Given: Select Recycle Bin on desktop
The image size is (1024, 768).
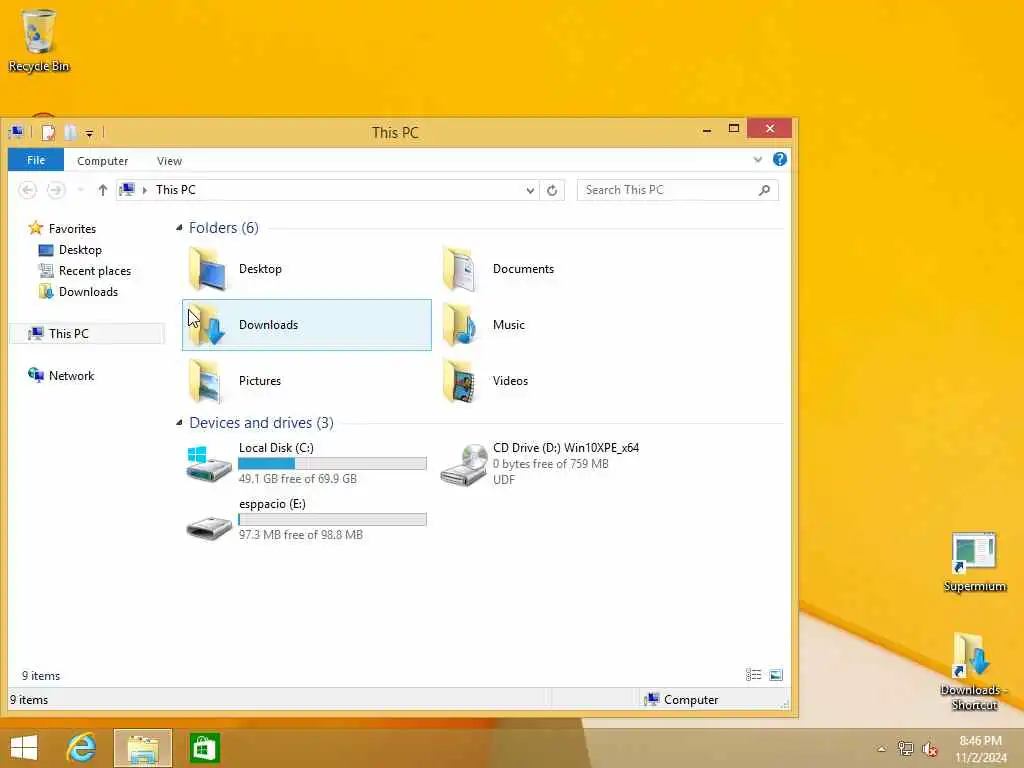Looking at the screenshot, I should 39,40.
